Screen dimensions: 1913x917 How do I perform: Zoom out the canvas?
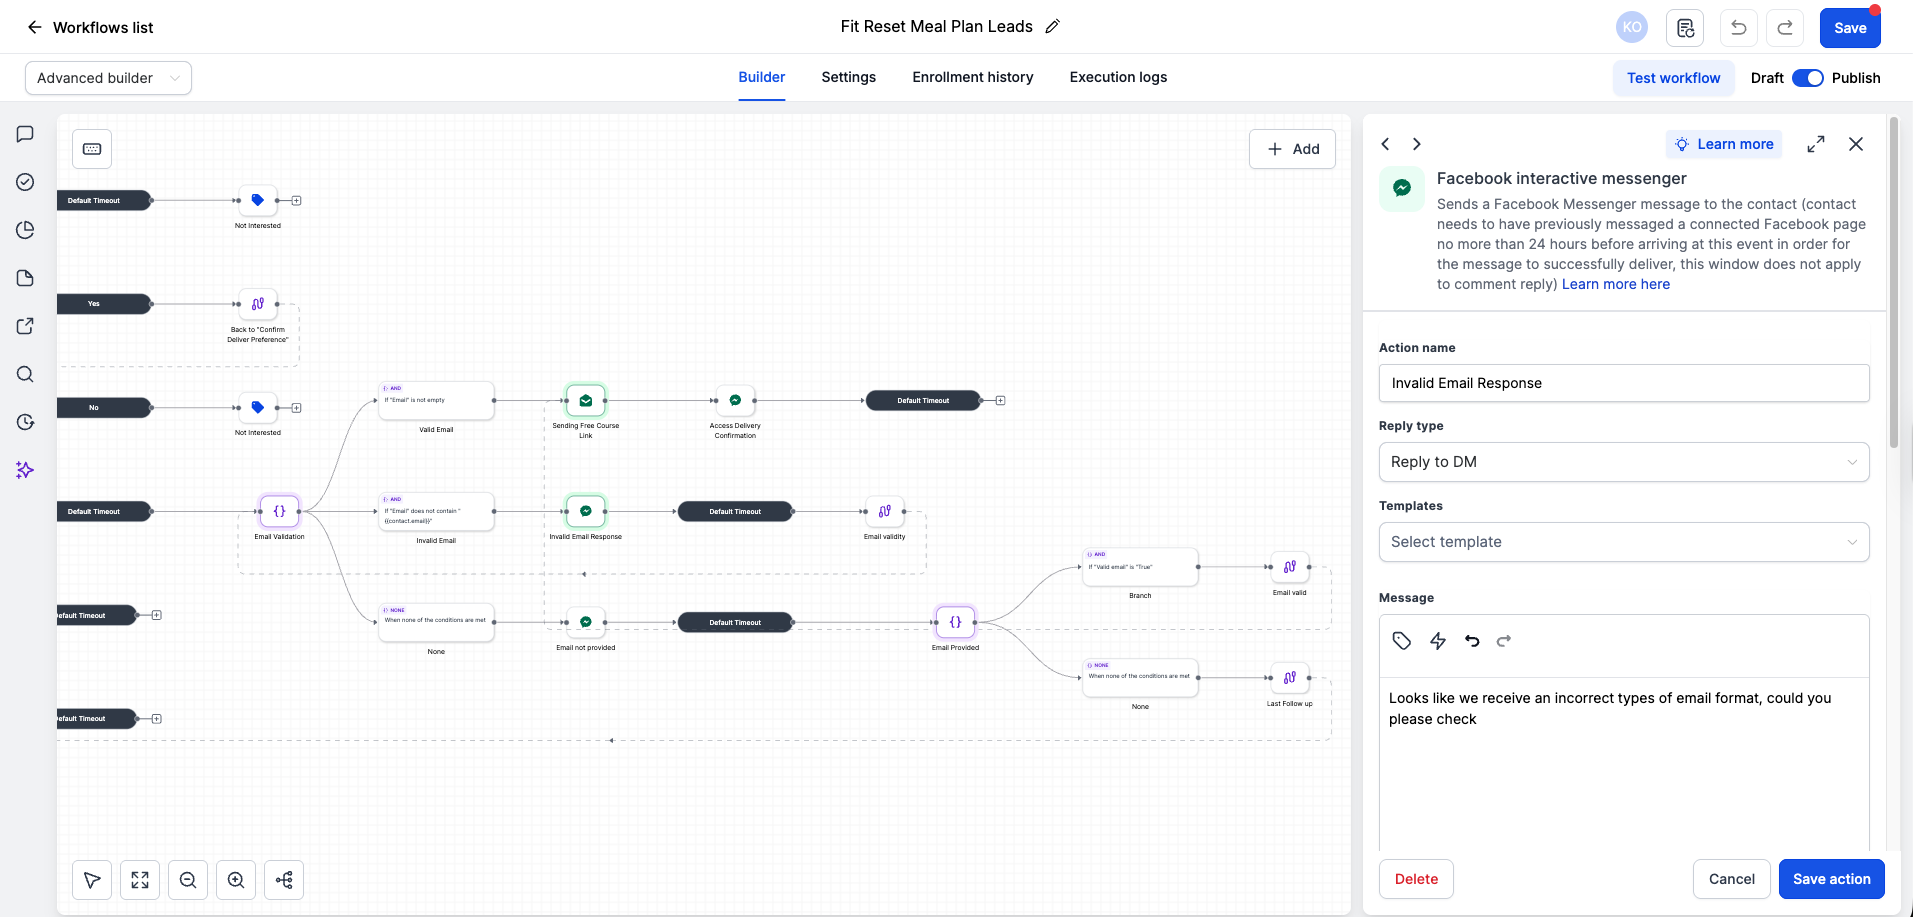point(188,880)
